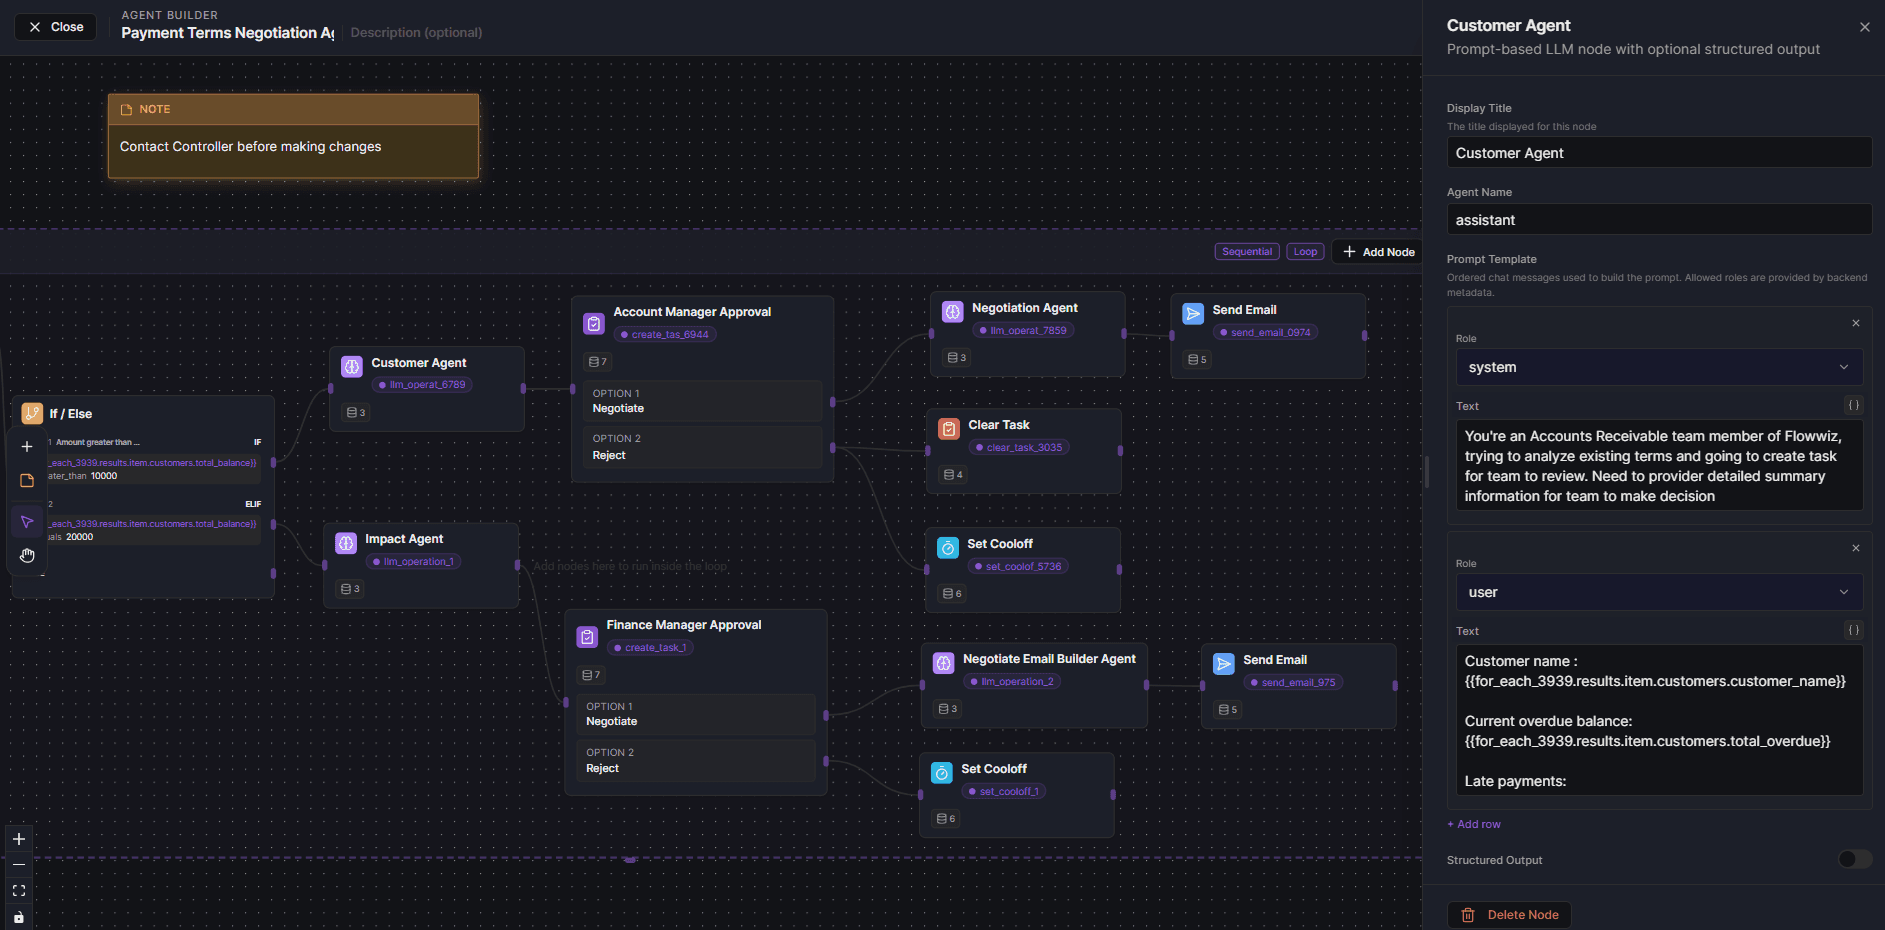
Task: Click the Set Cooloff set_coolof_5736 timer icon
Action: point(948,548)
